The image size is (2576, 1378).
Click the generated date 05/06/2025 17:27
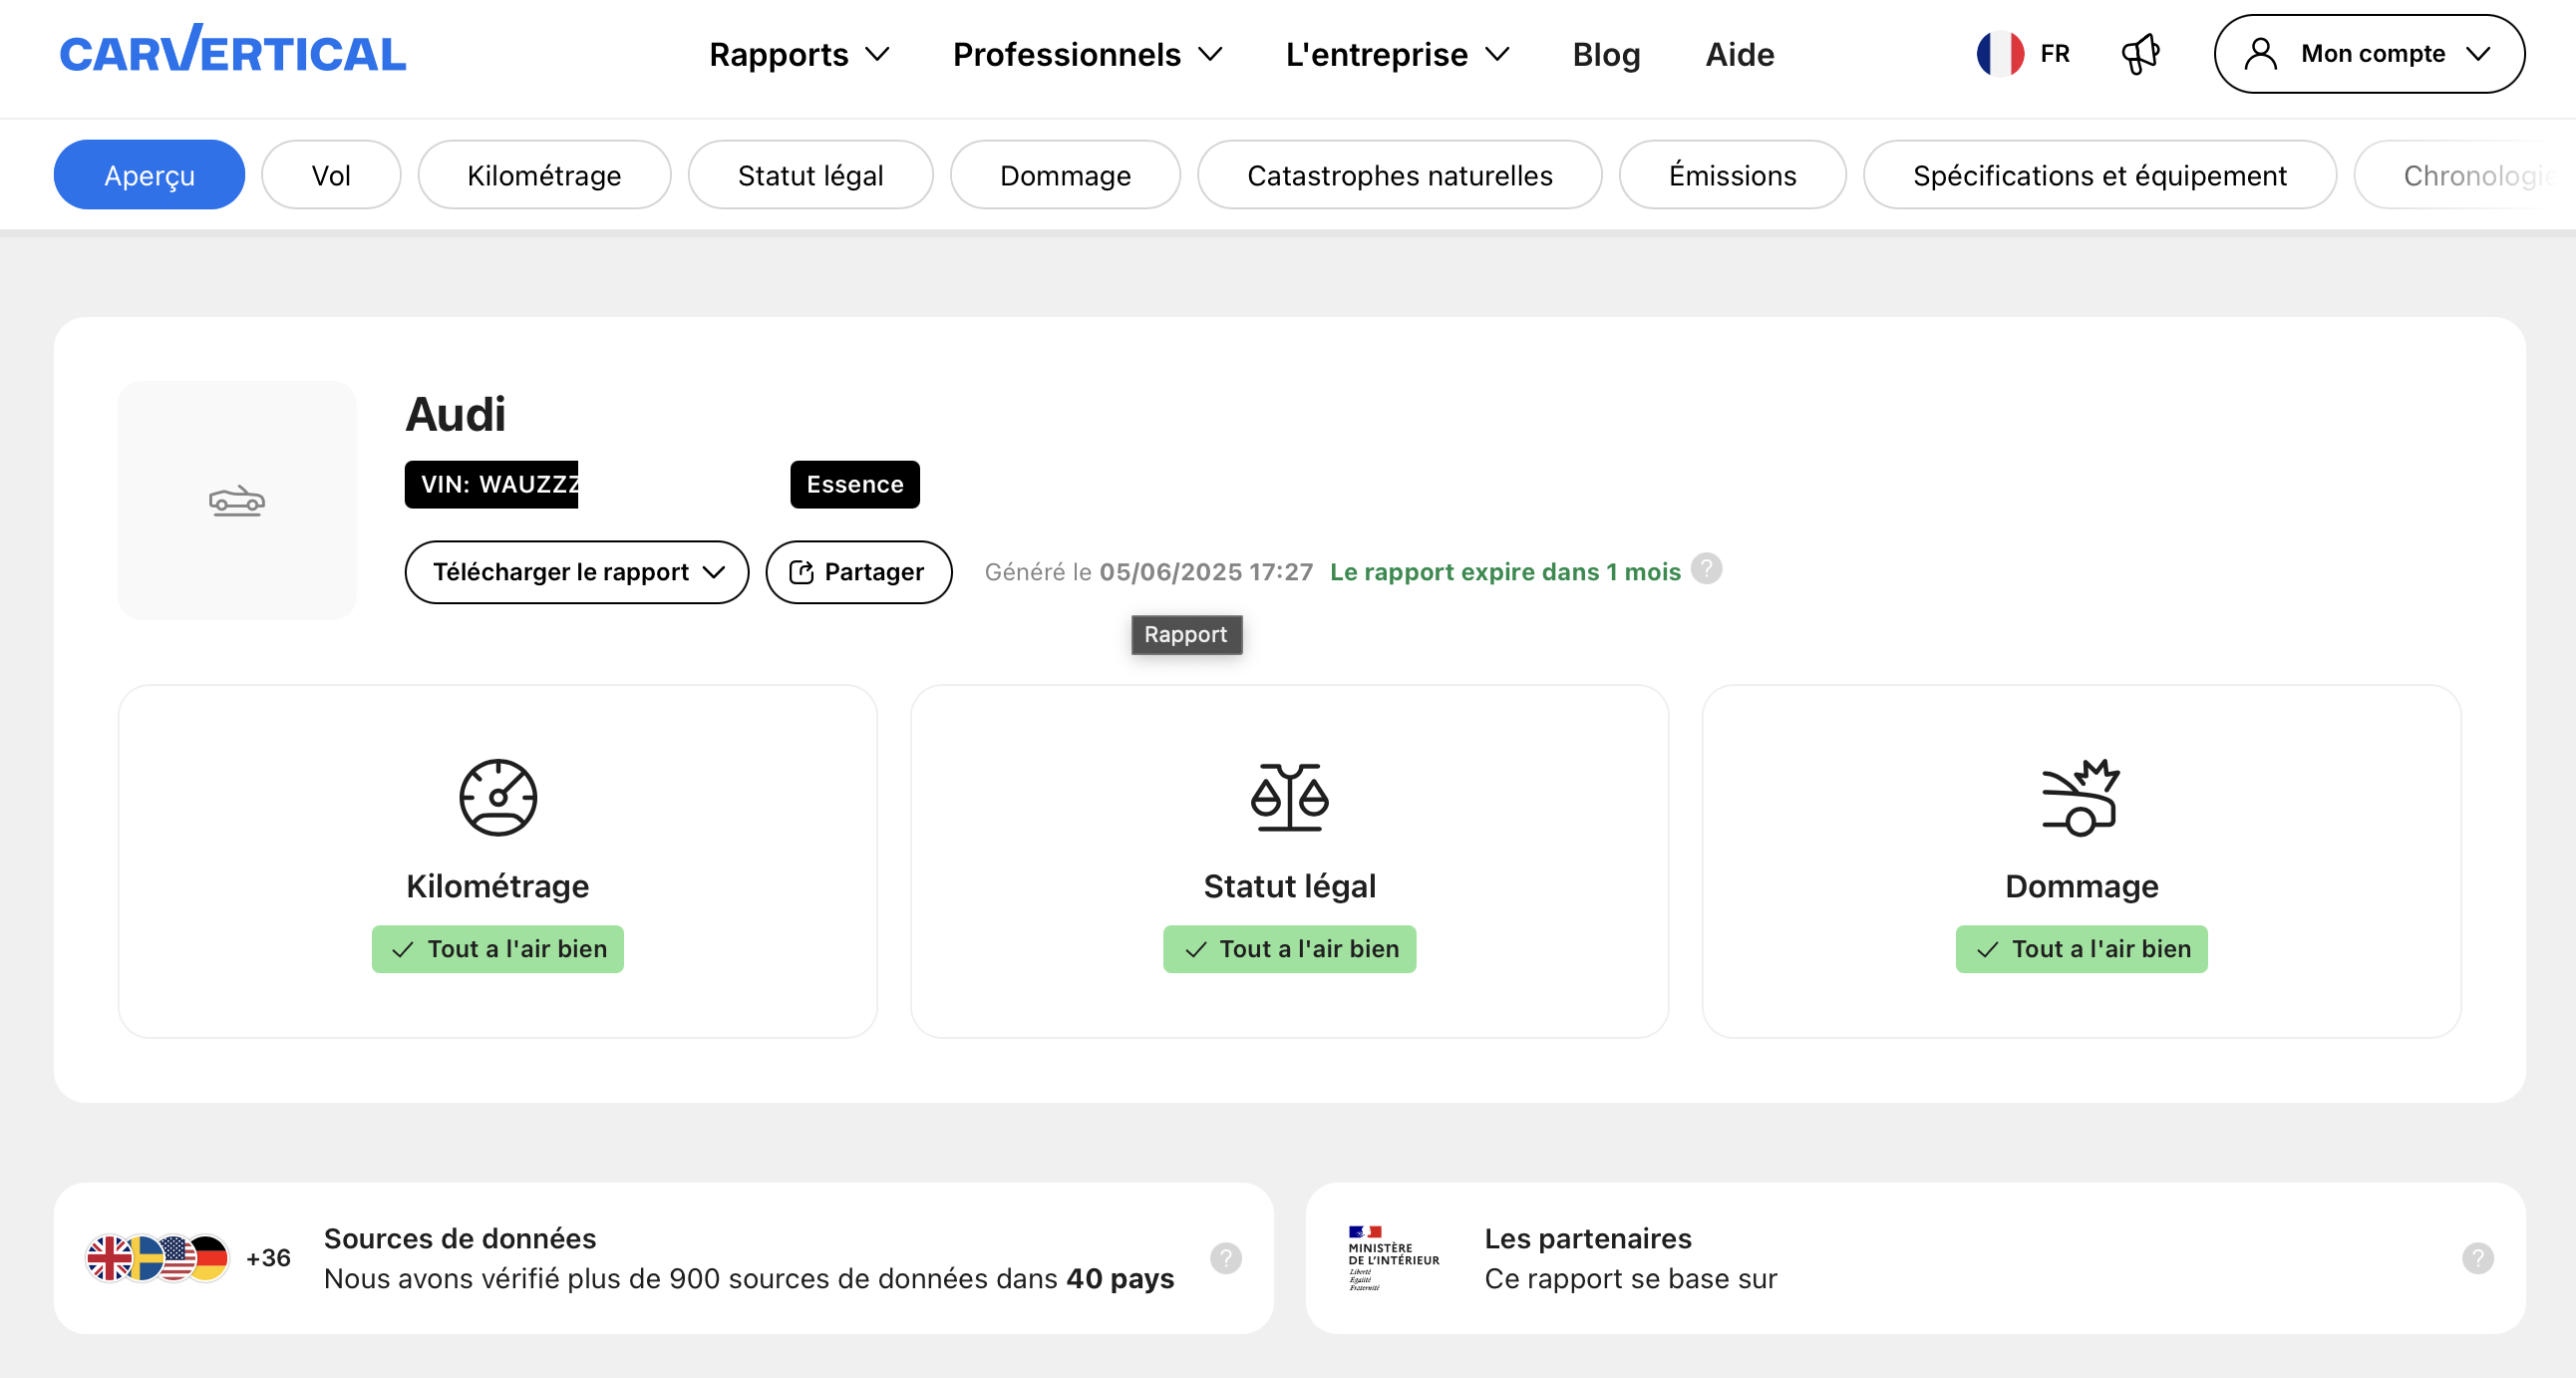1206,572
